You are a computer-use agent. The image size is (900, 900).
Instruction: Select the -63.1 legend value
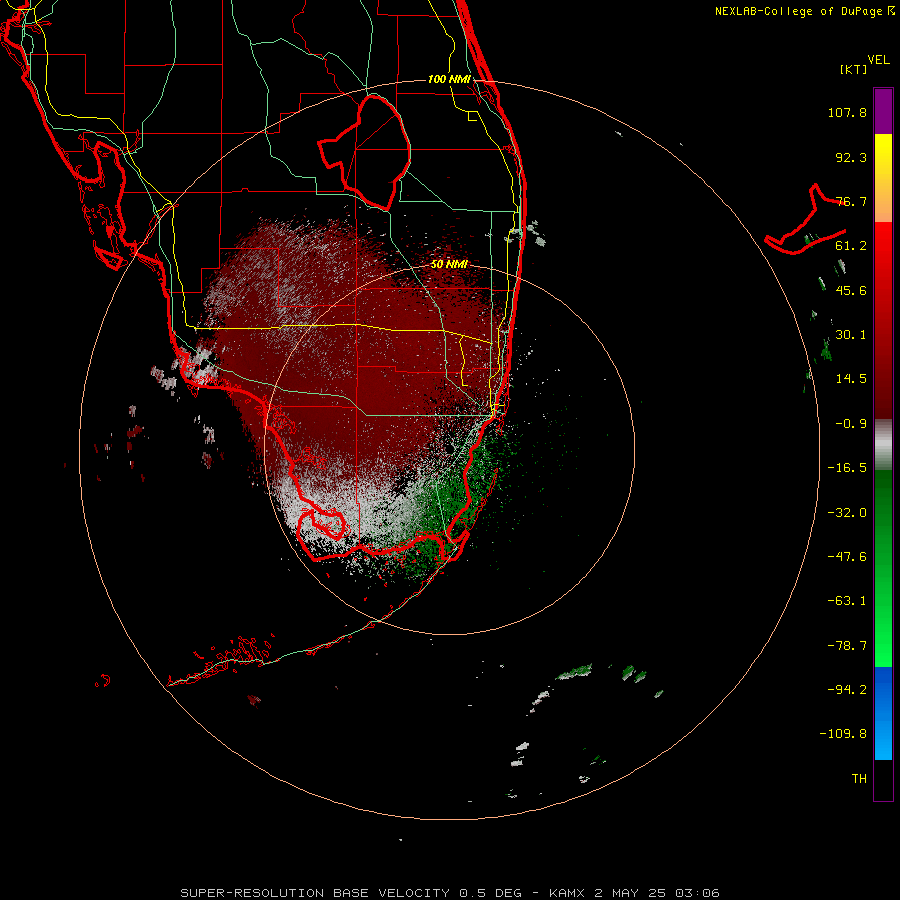click(847, 601)
